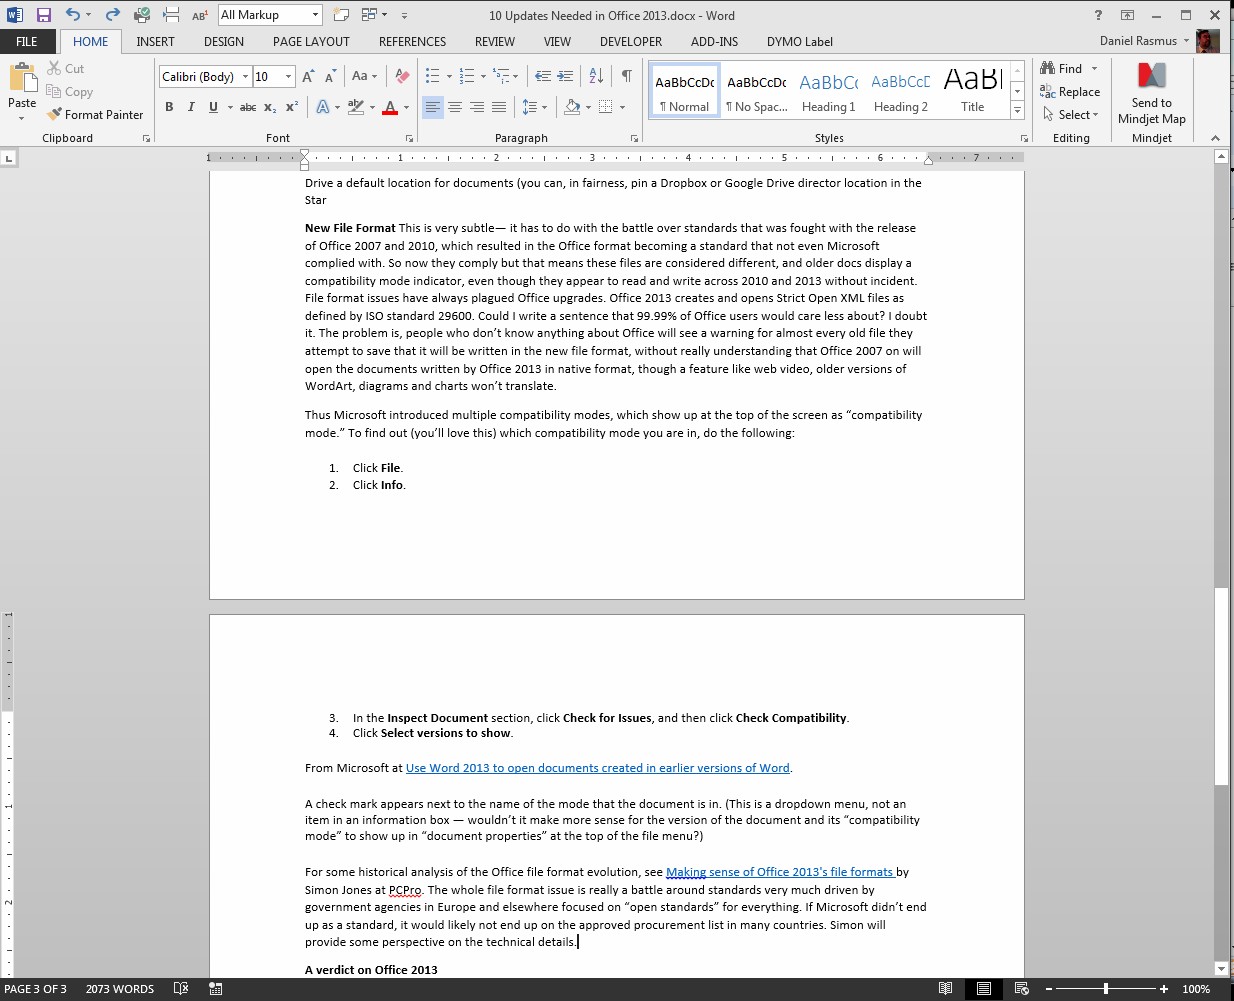Switch to the INSERT tab
Image resolution: width=1234 pixels, height=1001 pixels.
[x=155, y=42]
